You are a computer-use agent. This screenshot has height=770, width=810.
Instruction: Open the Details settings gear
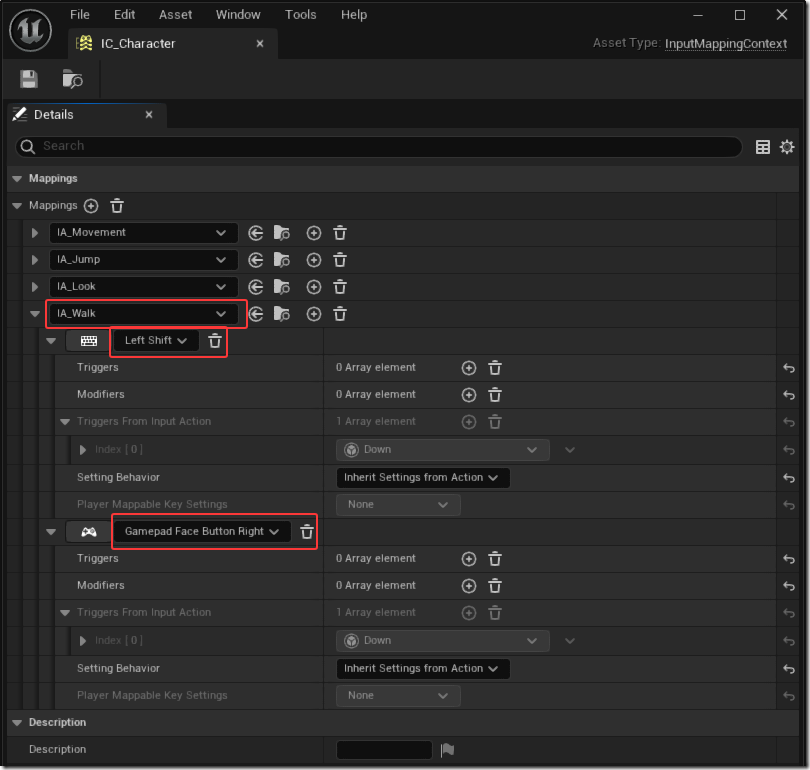(787, 147)
